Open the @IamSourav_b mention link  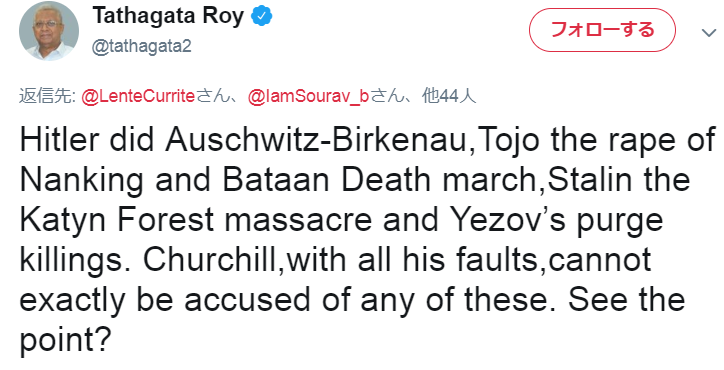(308, 97)
